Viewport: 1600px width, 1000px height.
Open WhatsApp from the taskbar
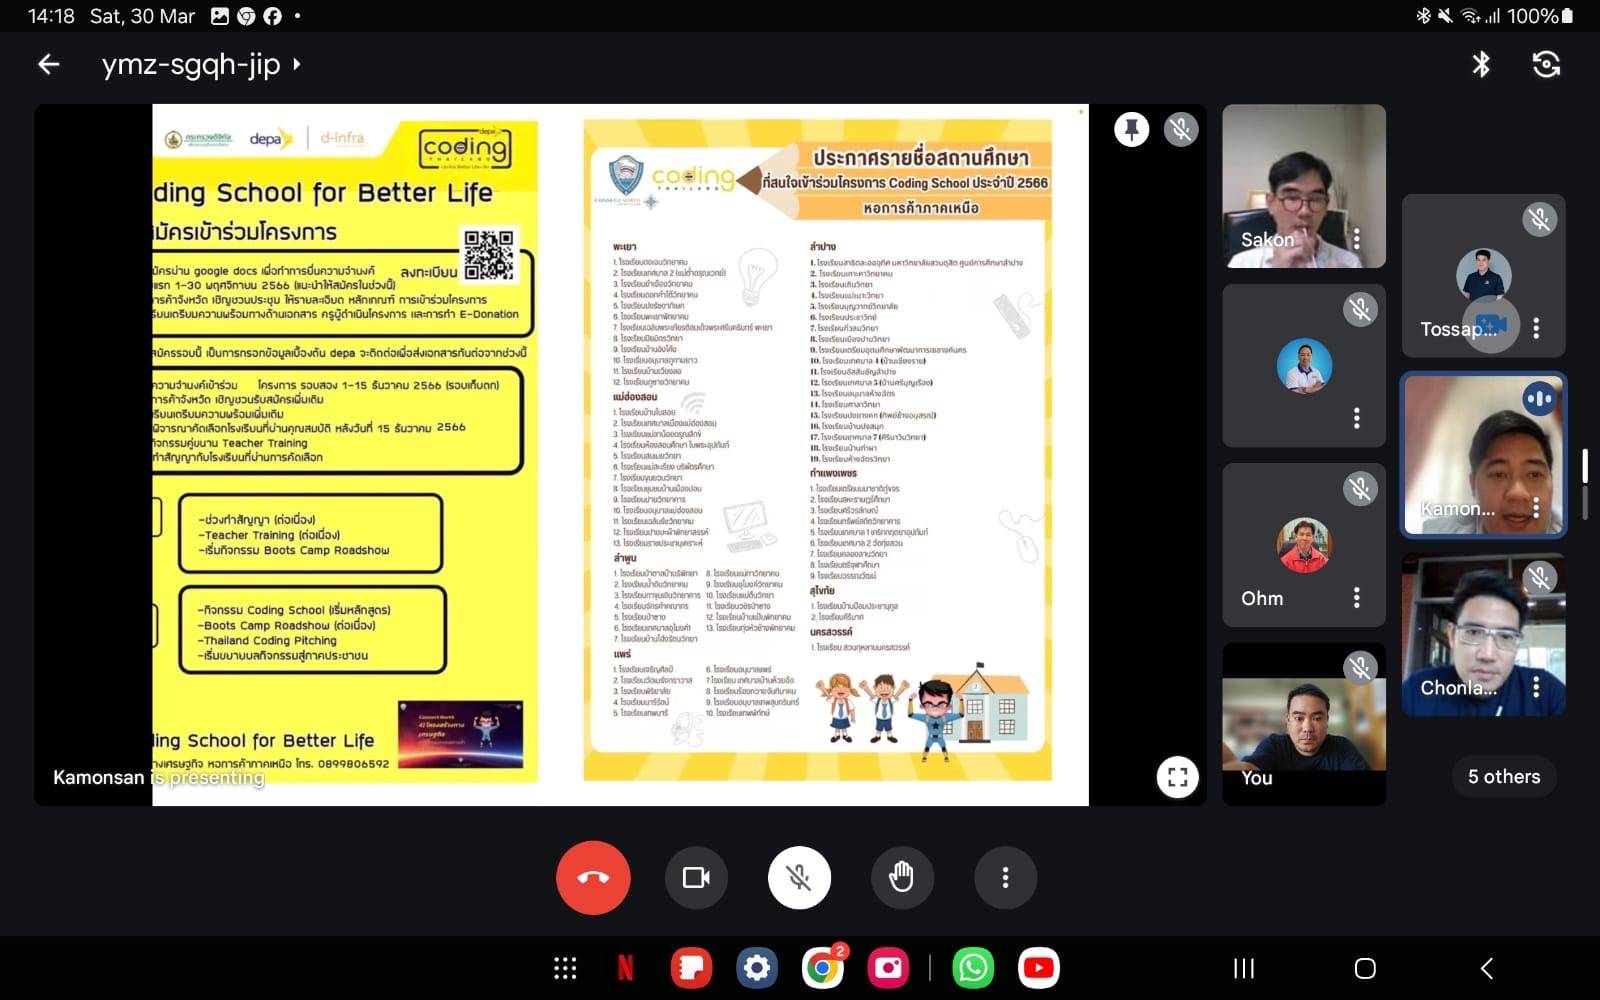pos(973,968)
